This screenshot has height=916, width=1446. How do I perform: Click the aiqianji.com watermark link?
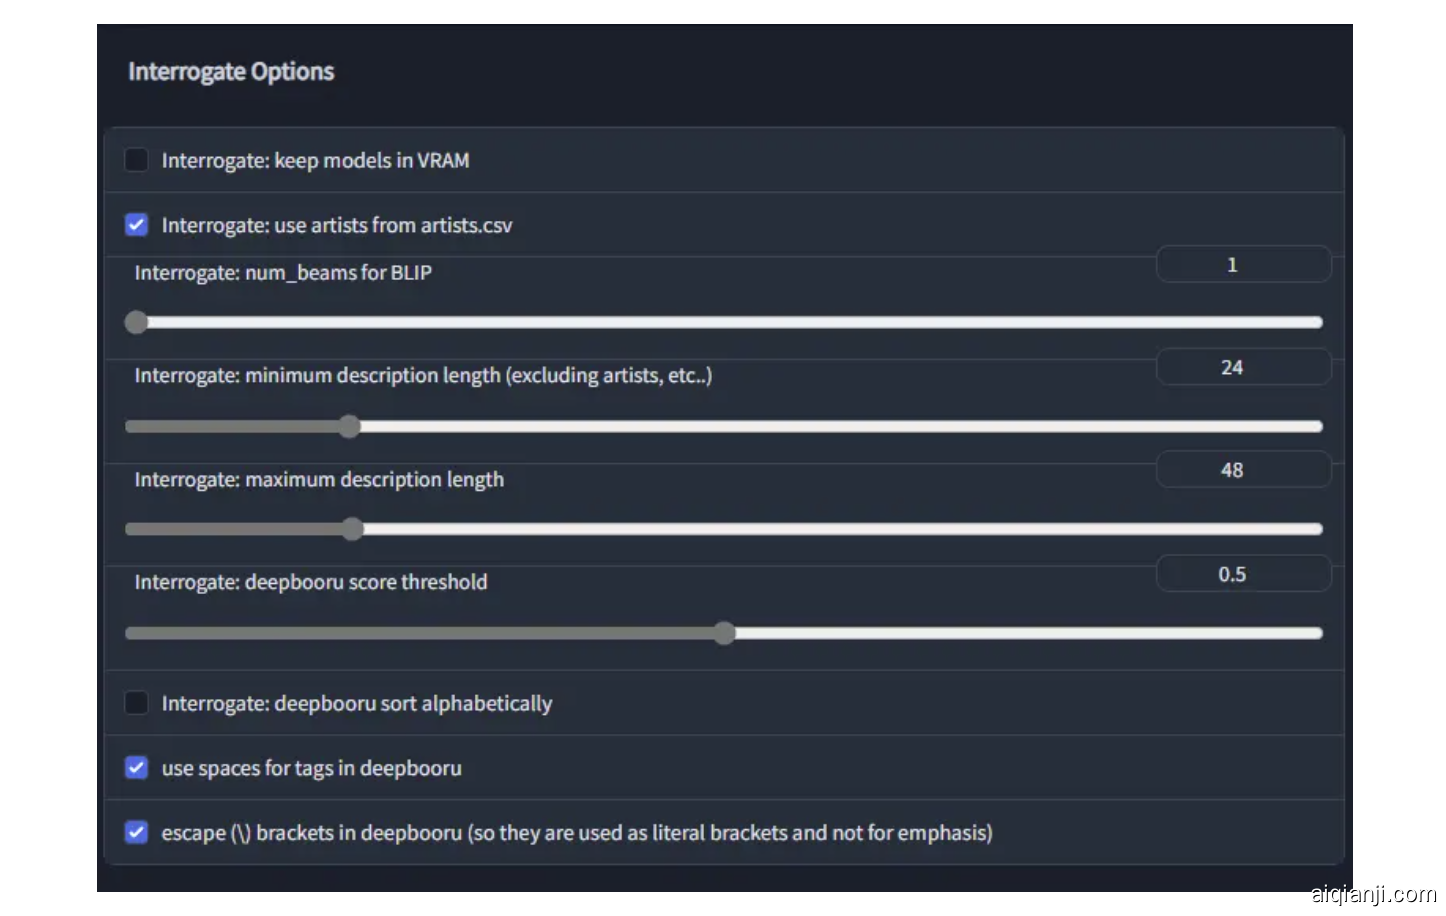point(1373,894)
